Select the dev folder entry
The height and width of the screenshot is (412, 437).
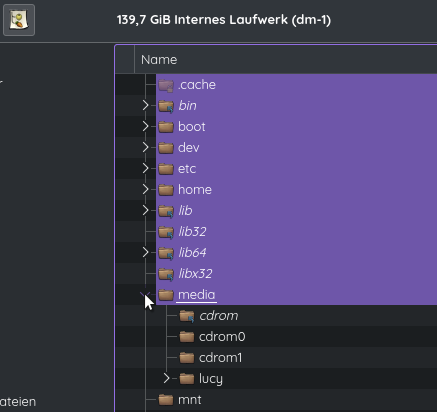[189, 148]
